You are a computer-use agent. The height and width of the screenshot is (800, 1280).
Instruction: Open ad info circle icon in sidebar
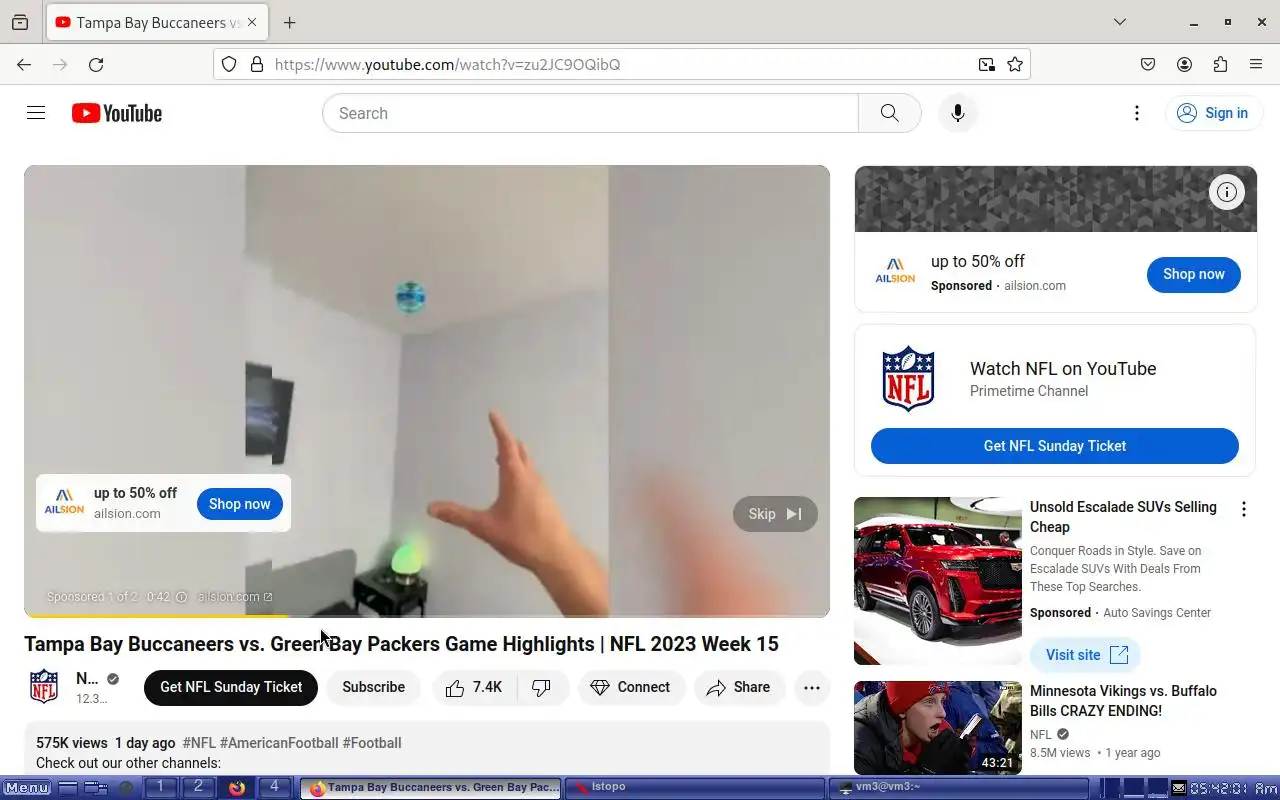1227,192
